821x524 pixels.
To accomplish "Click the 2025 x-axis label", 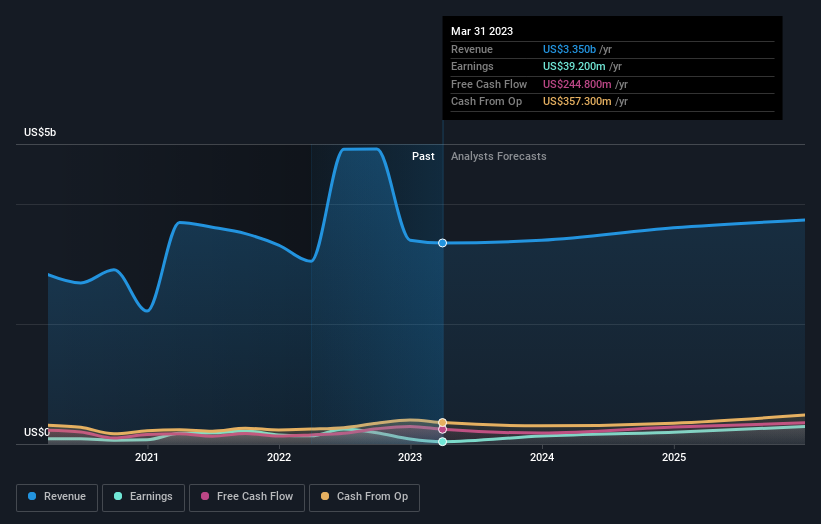I will [674, 457].
